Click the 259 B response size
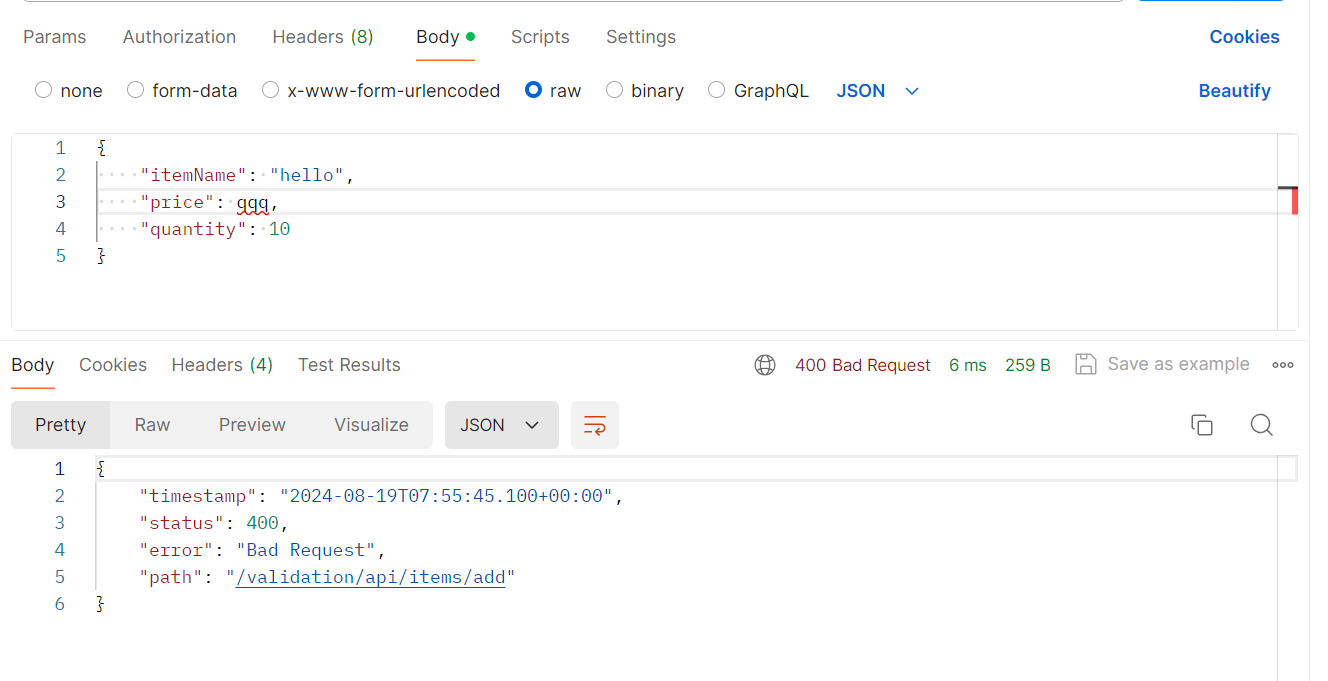Viewport: 1328px width, 681px height. point(1028,365)
